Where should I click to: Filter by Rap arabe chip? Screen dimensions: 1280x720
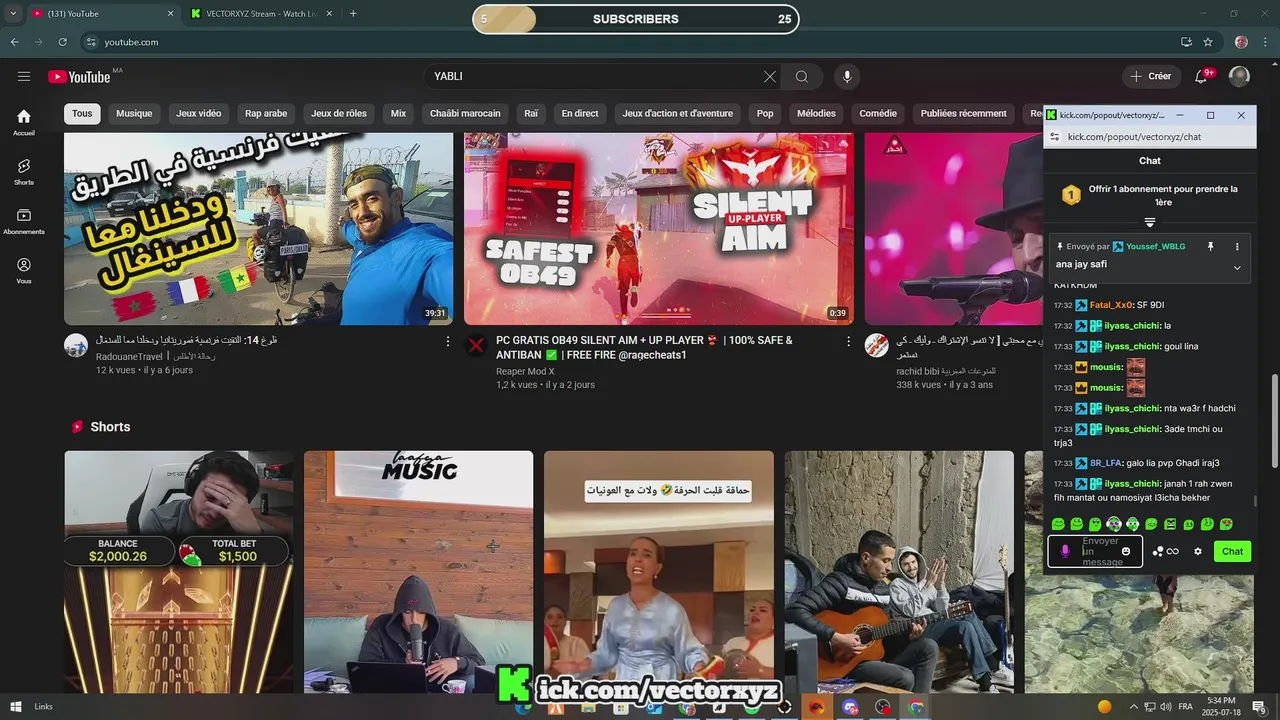click(266, 113)
